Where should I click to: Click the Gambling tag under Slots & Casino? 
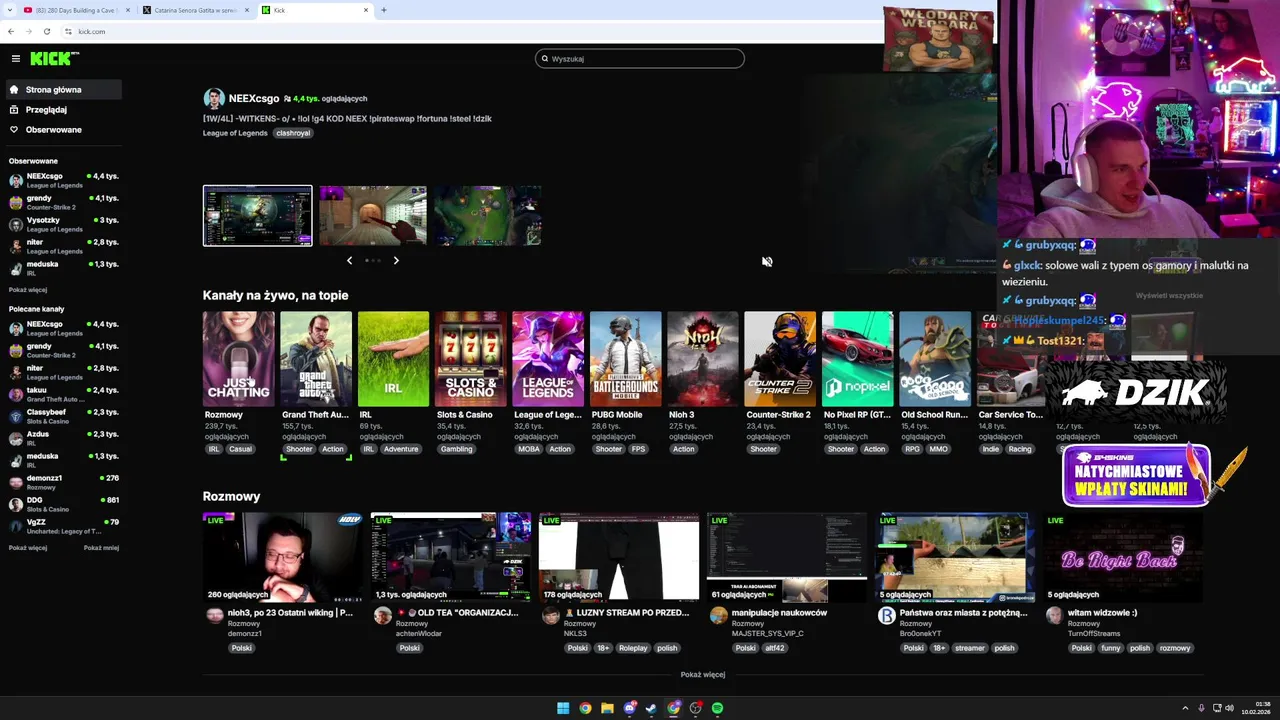coord(457,449)
